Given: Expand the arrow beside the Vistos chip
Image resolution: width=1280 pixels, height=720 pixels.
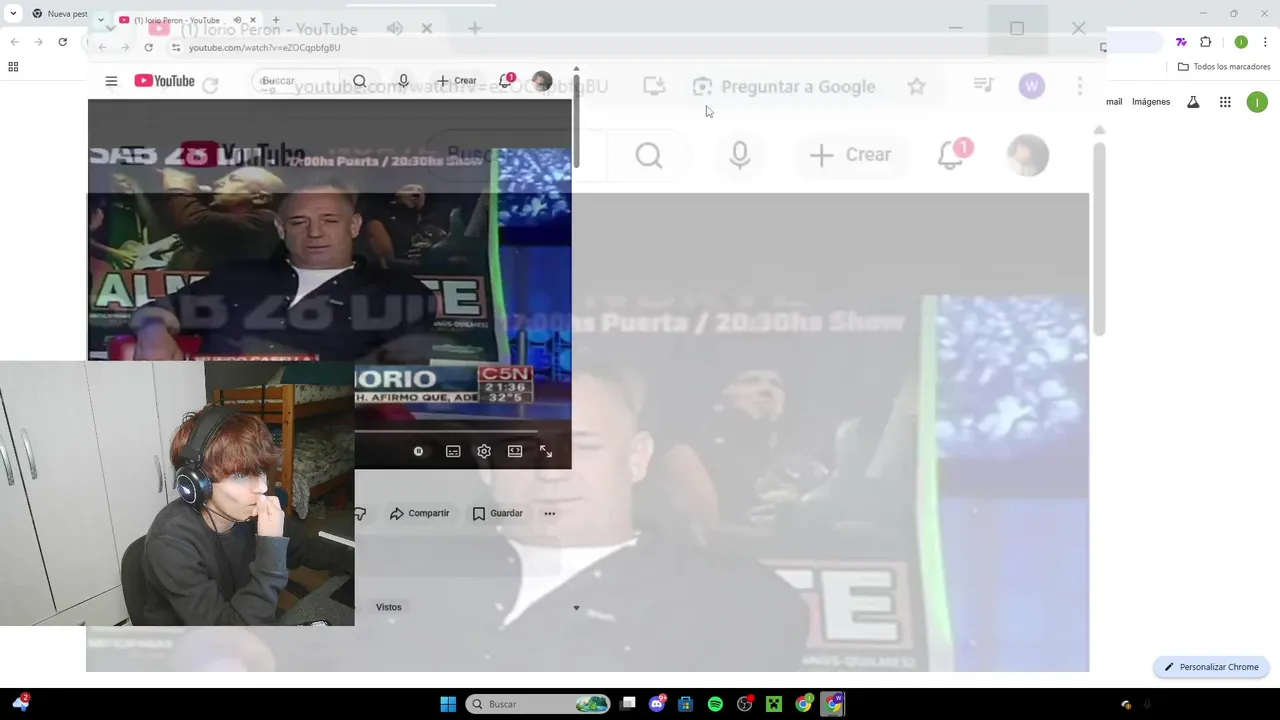Looking at the screenshot, I should 576,608.
